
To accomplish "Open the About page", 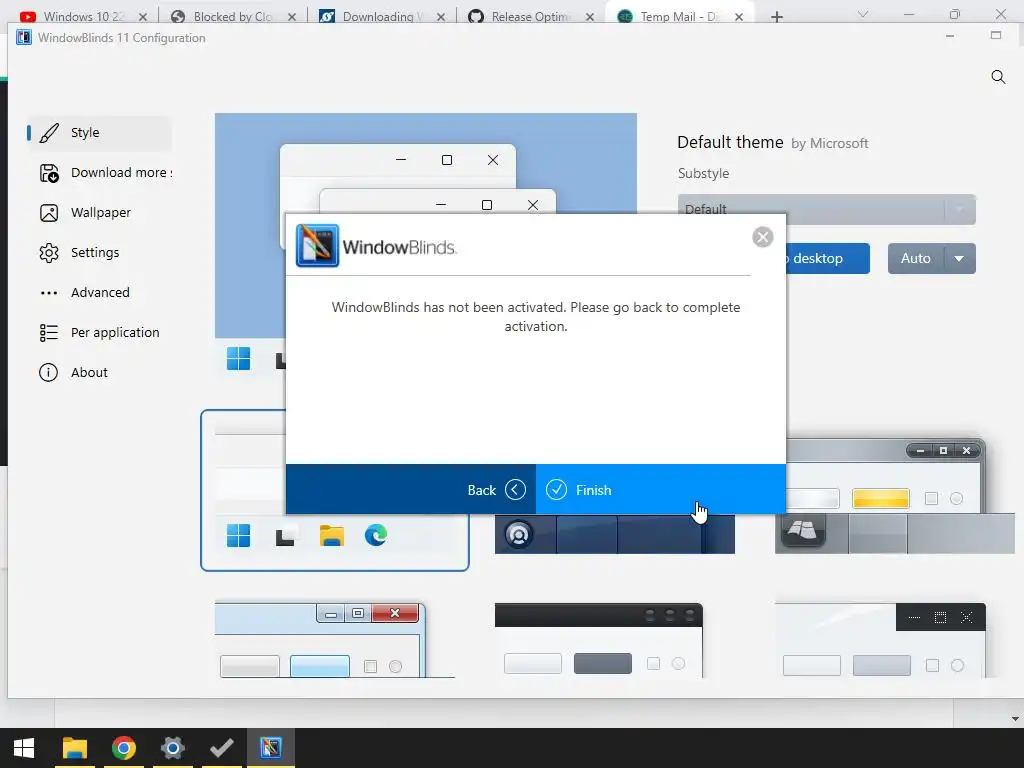I will point(99,372).
